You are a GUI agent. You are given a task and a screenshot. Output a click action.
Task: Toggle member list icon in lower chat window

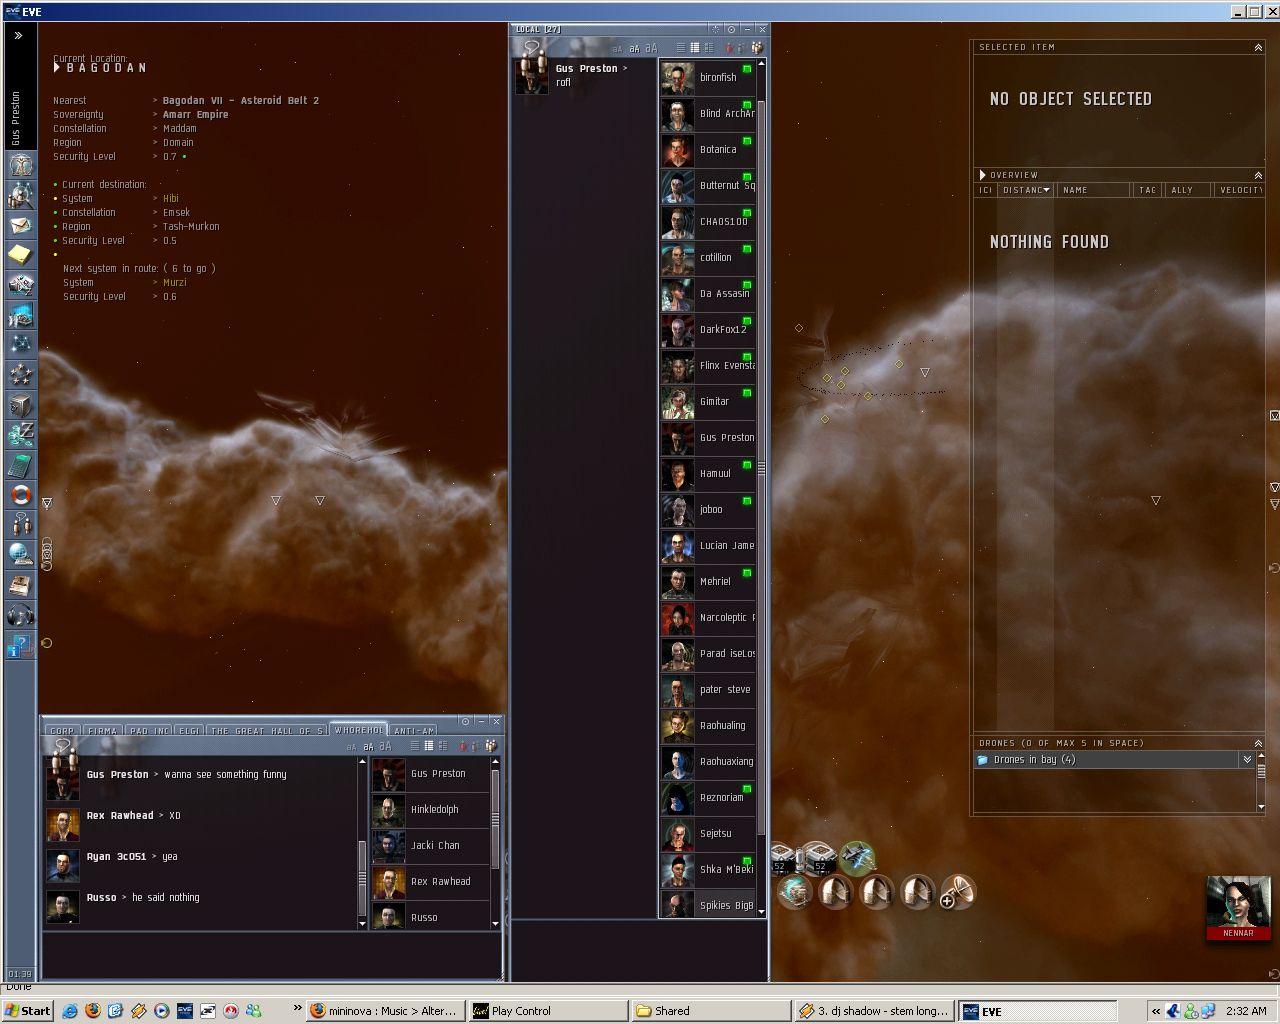[491, 745]
